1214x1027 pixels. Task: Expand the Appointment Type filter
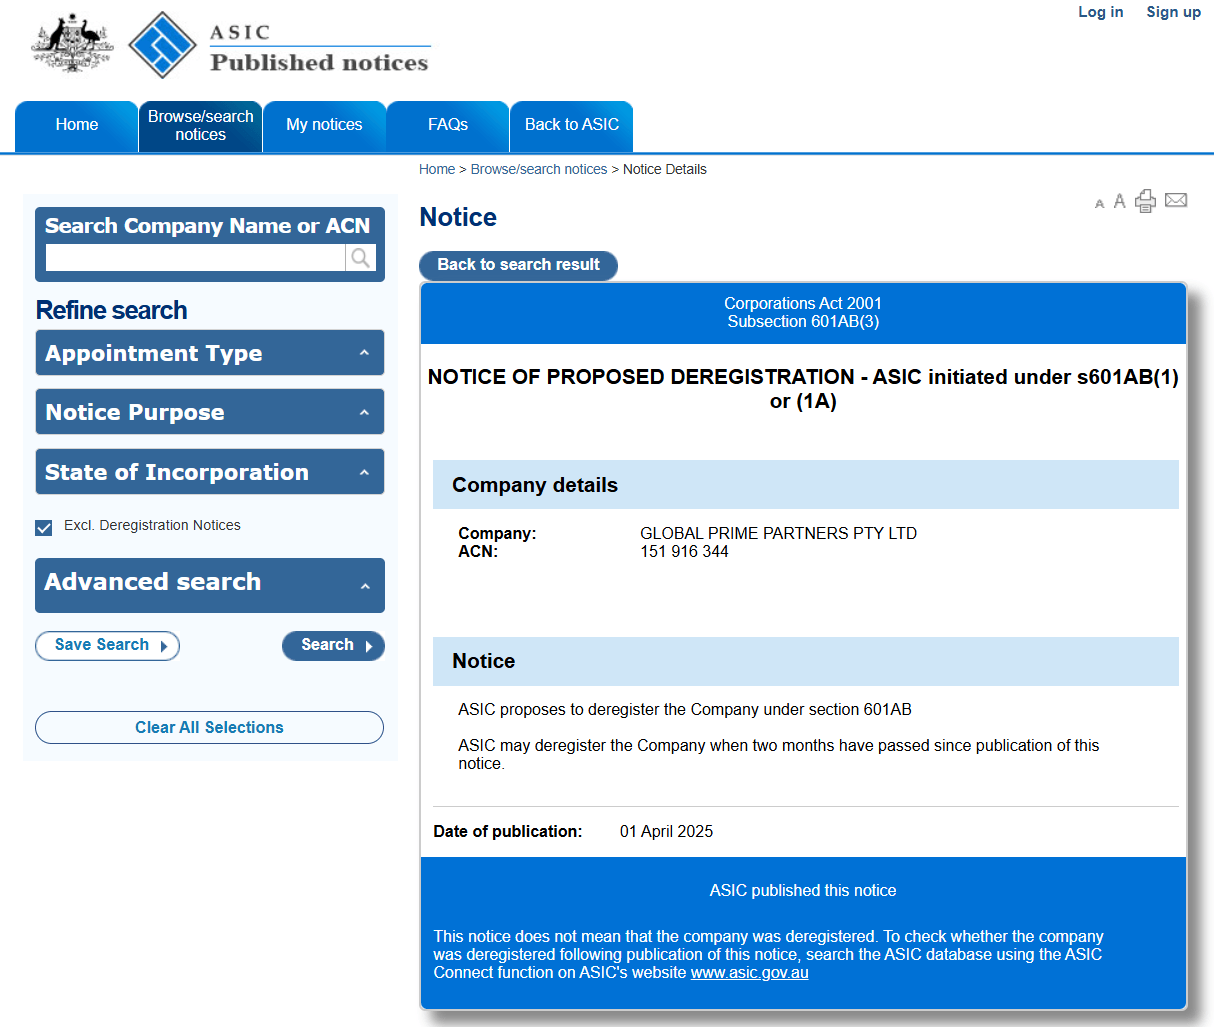click(x=210, y=353)
